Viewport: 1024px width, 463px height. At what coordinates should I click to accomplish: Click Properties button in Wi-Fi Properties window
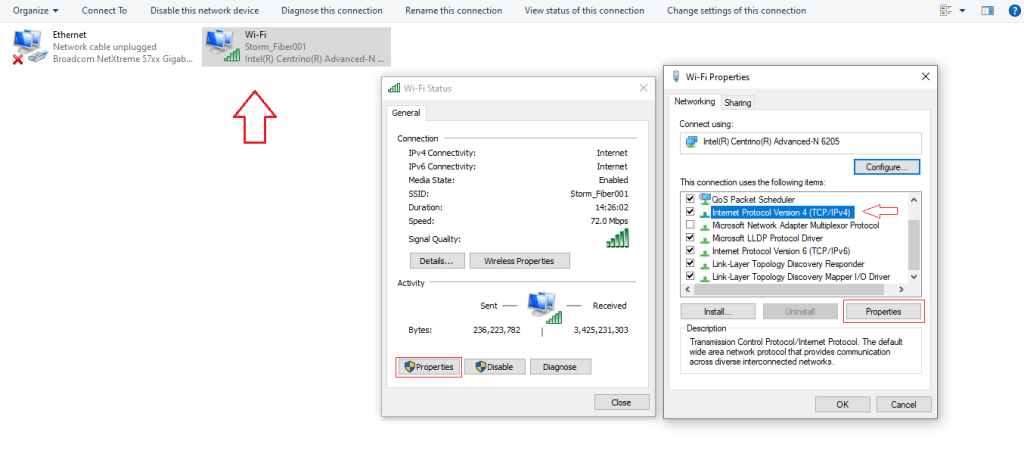click(x=884, y=311)
